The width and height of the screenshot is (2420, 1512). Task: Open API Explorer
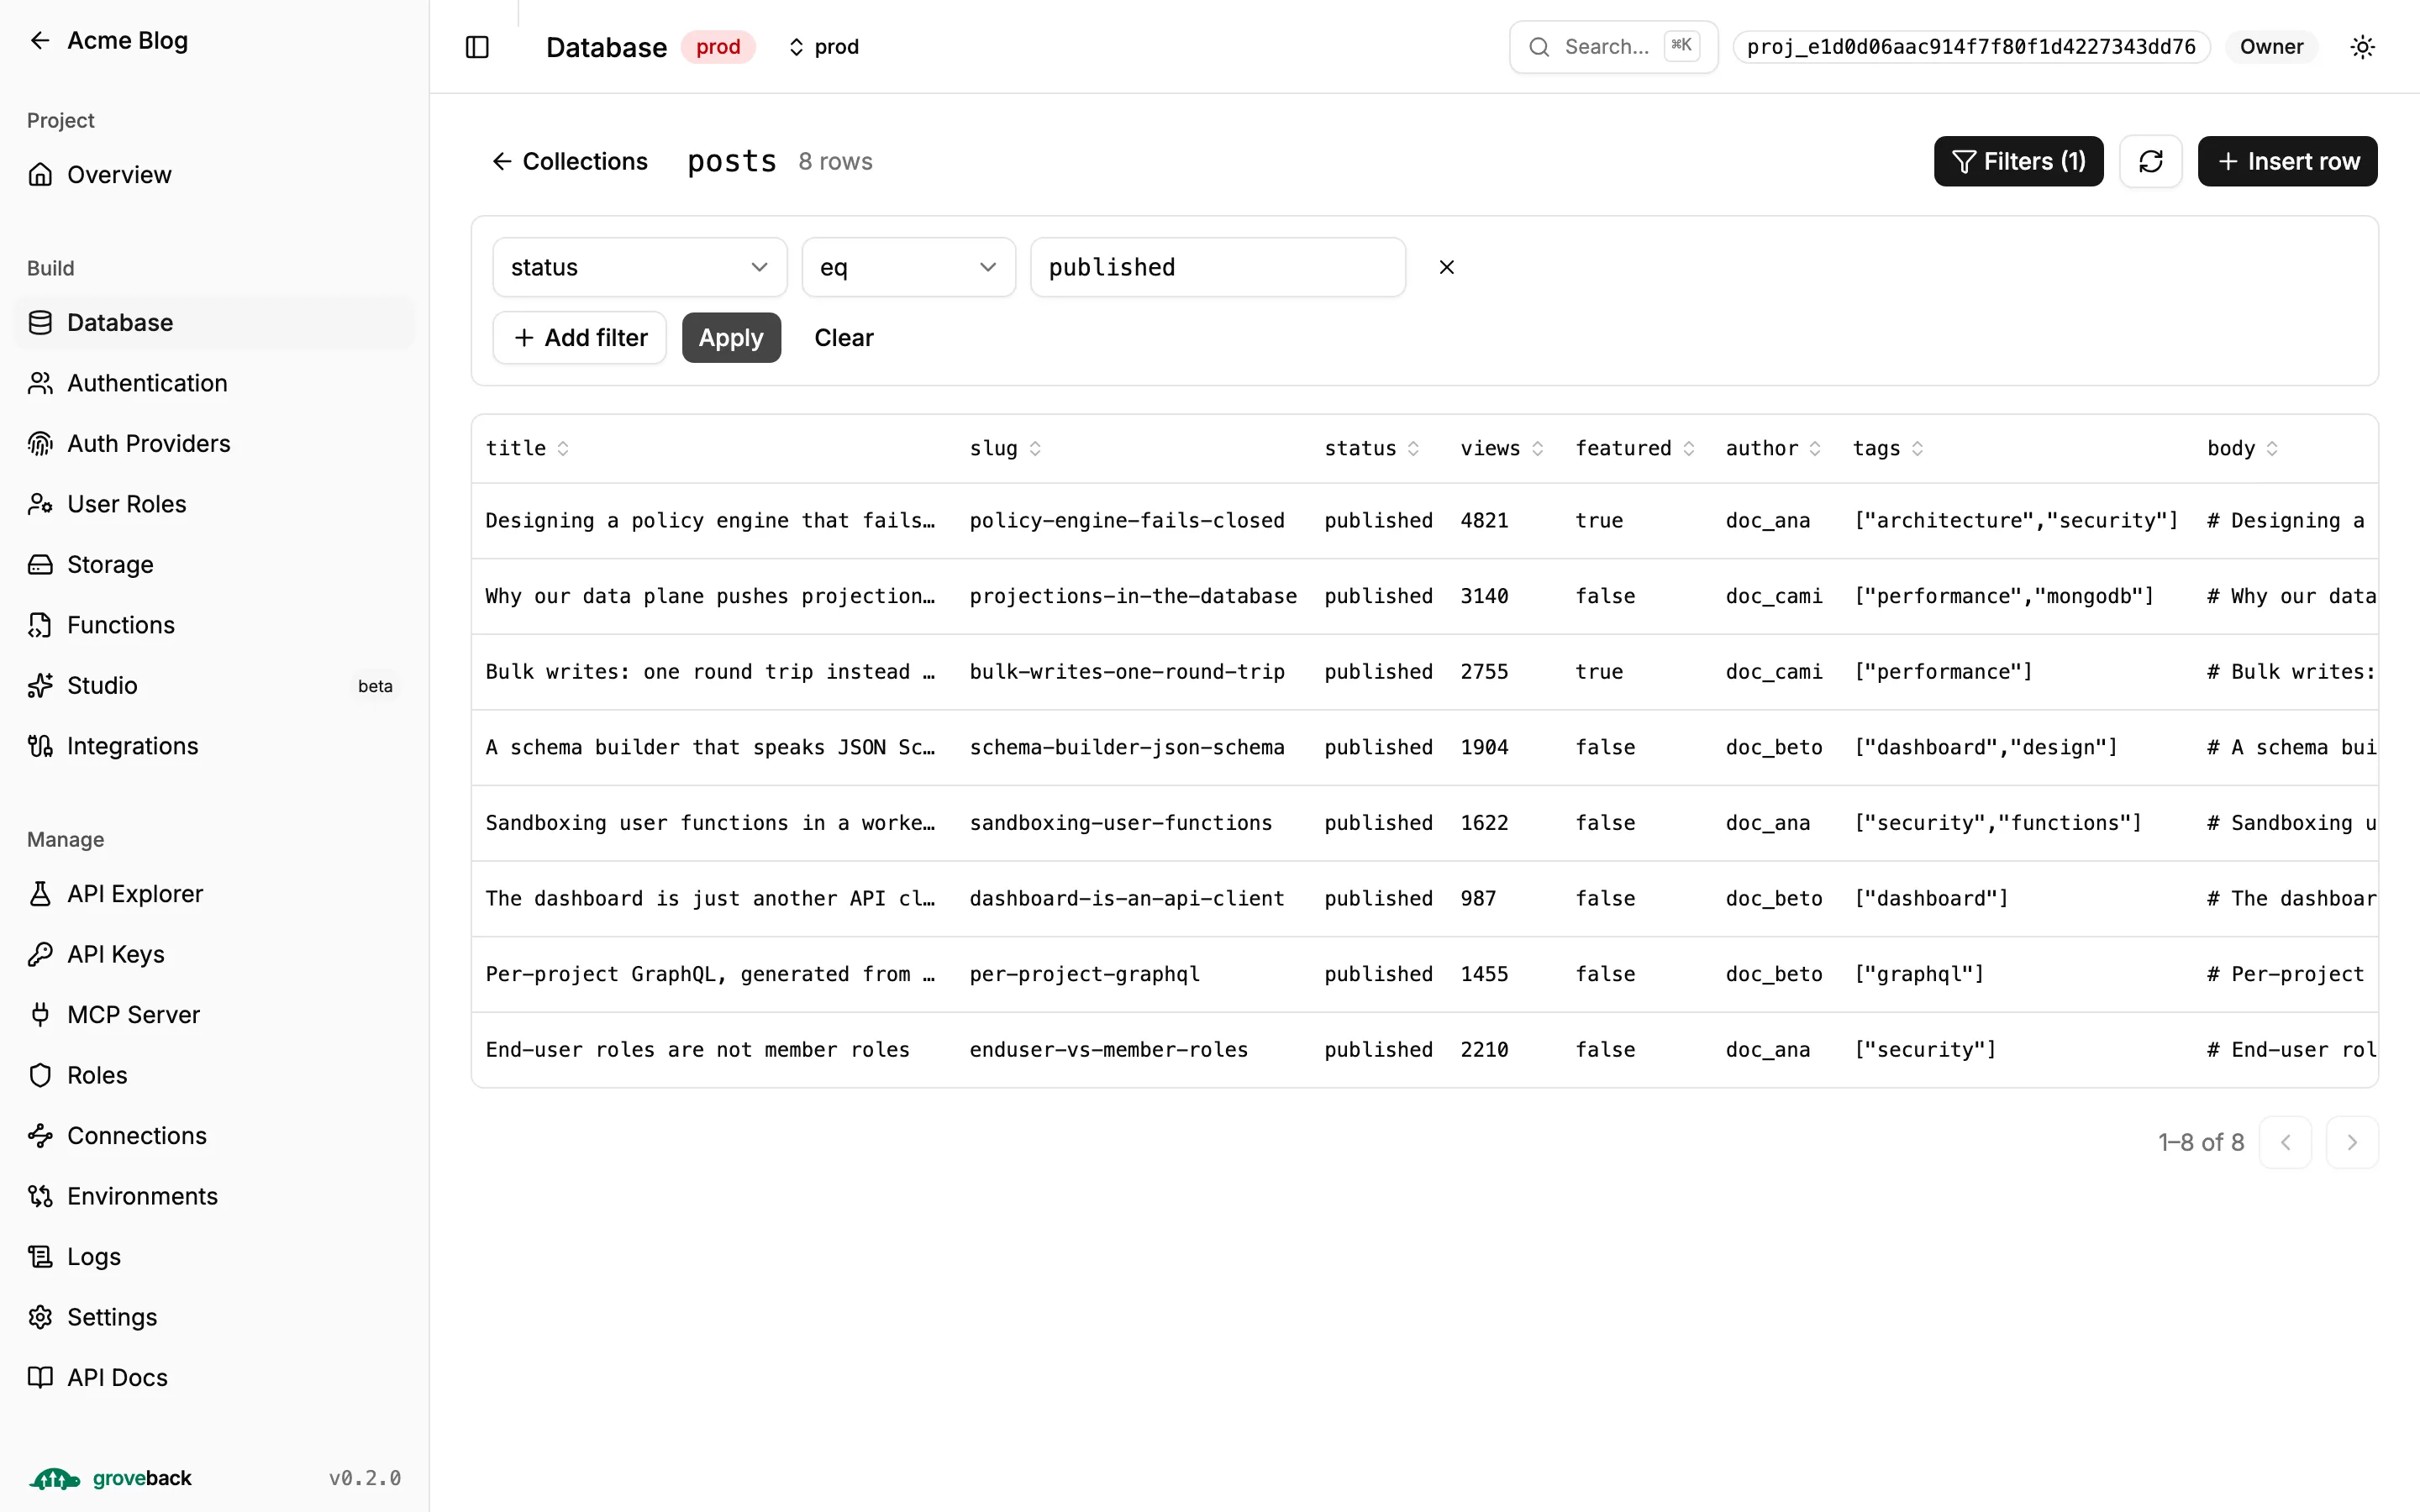pos(214,894)
